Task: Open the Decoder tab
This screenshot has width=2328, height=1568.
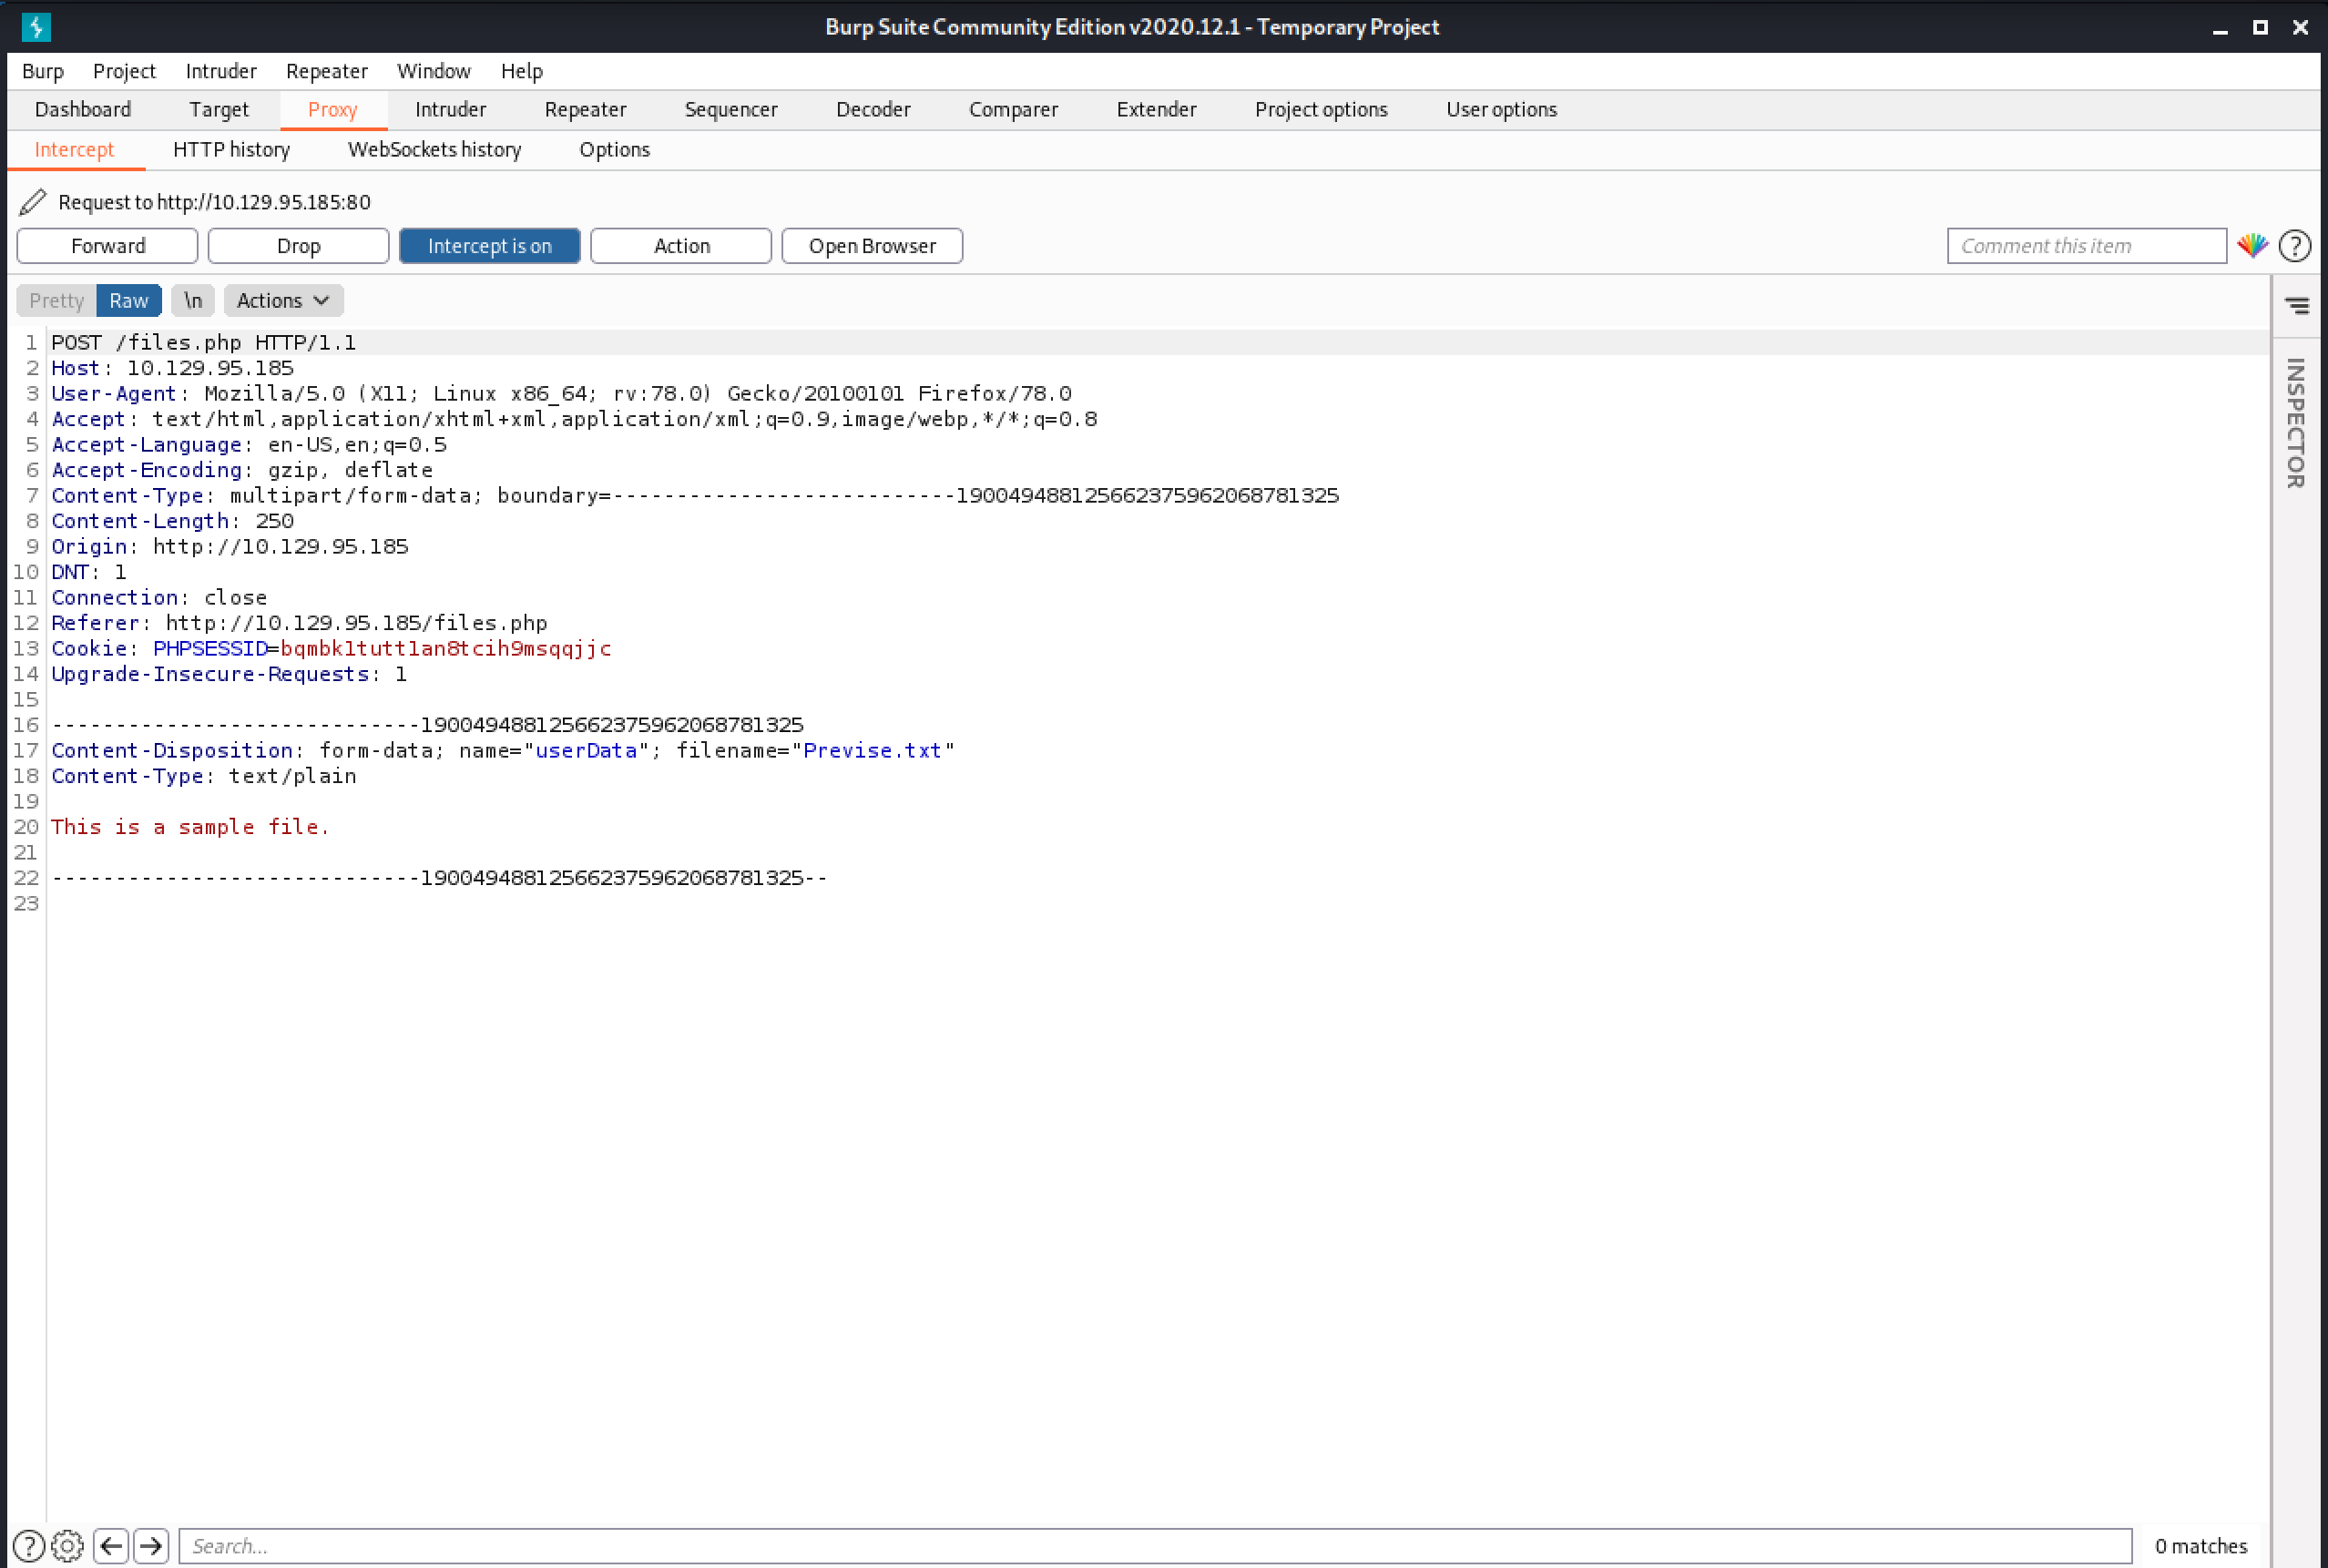Action: 873,109
